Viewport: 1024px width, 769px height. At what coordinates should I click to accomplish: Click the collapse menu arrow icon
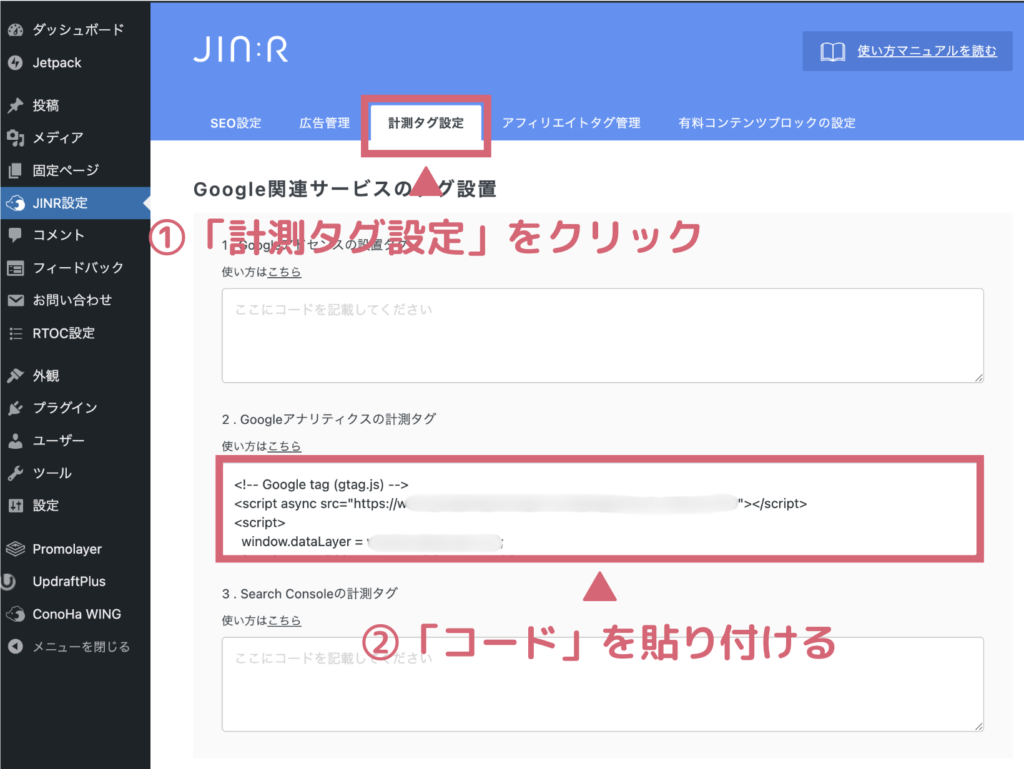click(x=16, y=647)
